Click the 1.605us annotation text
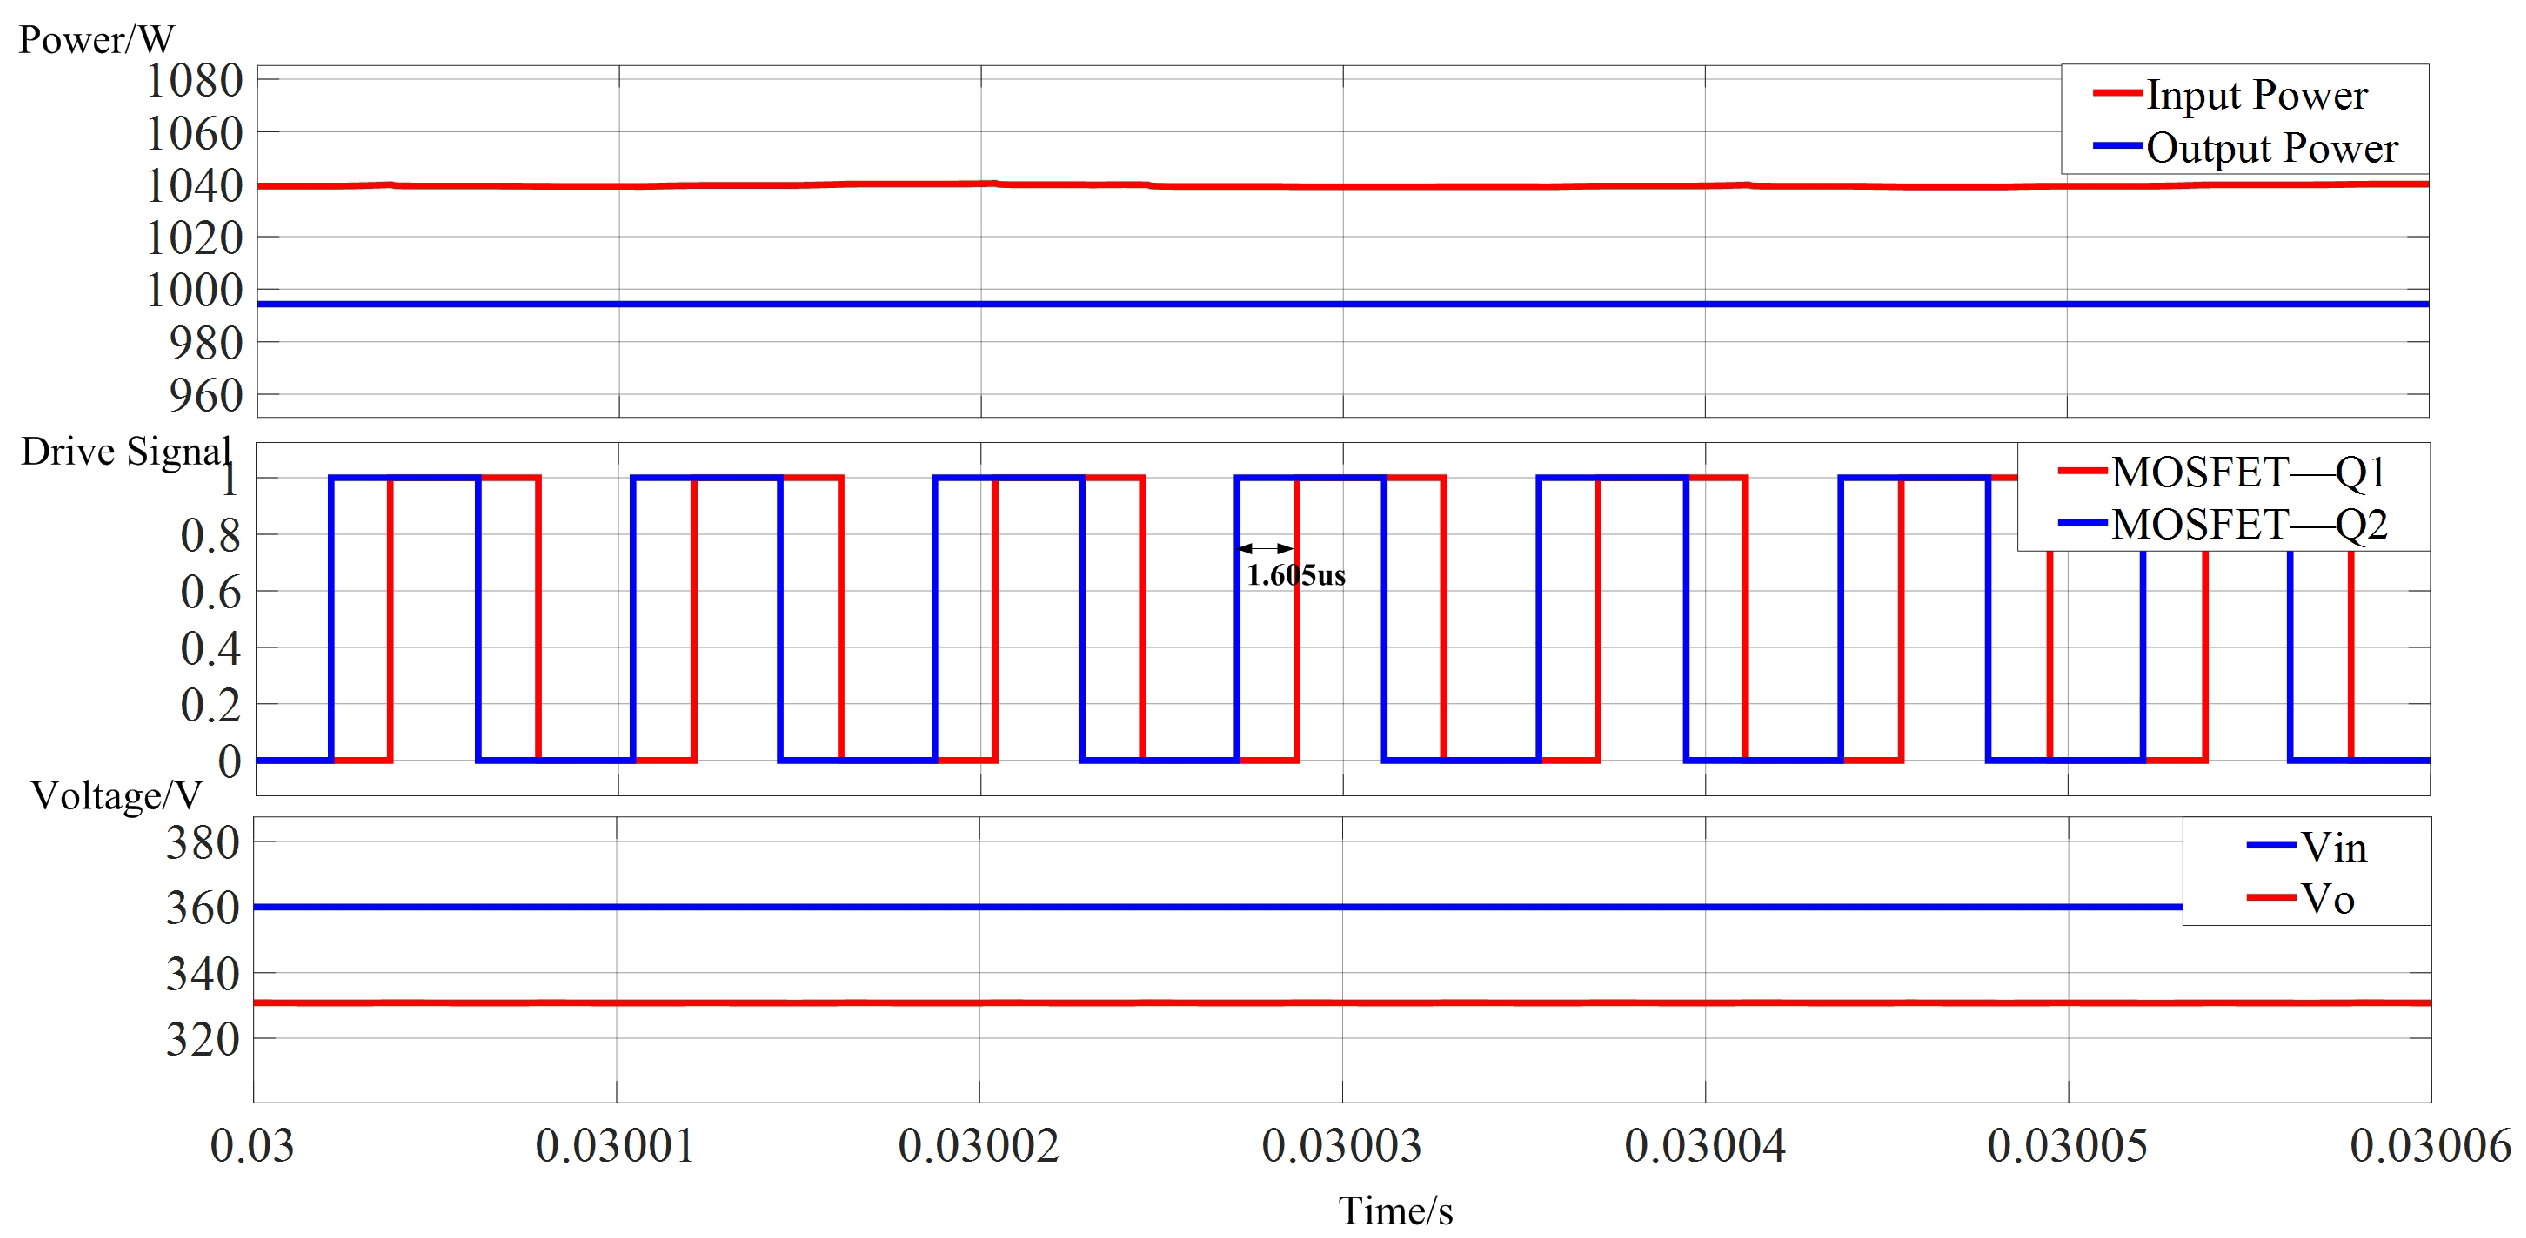Viewport: 2526px width, 1238px height. pyautogui.click(x=1295, y=576)
